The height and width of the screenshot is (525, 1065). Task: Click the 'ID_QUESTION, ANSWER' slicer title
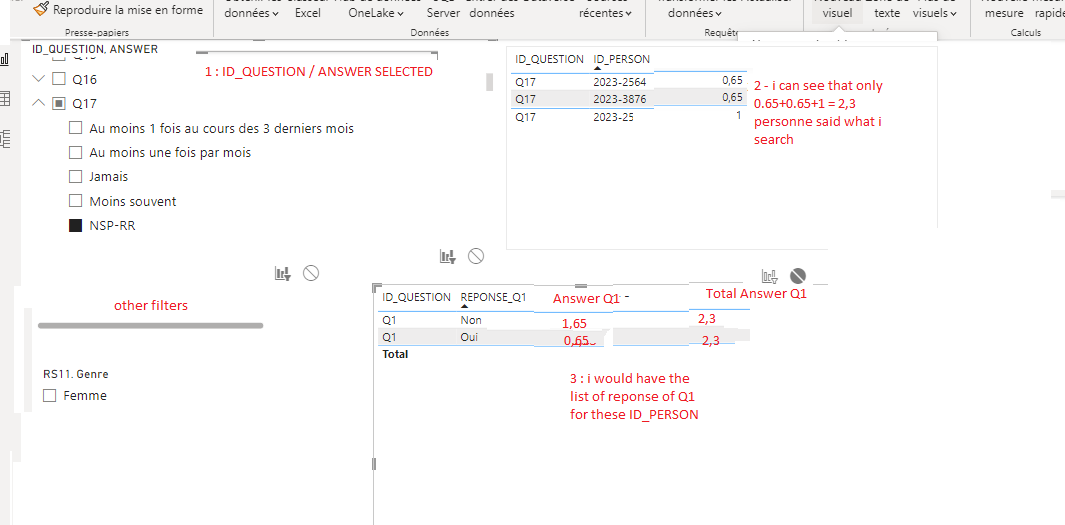click(95, 49)
